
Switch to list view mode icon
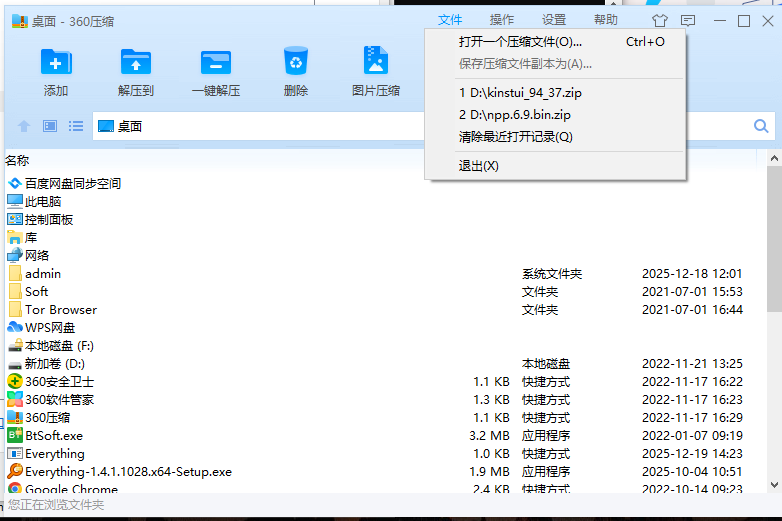(76, 126)
